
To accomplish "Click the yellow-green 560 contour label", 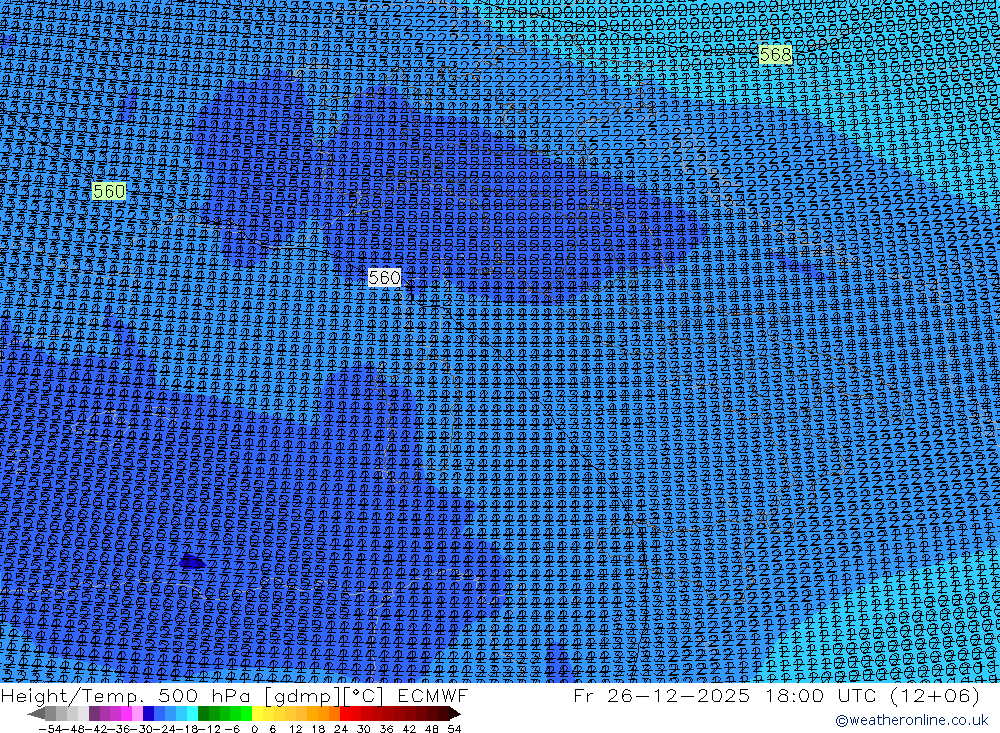I will (109, 191).
